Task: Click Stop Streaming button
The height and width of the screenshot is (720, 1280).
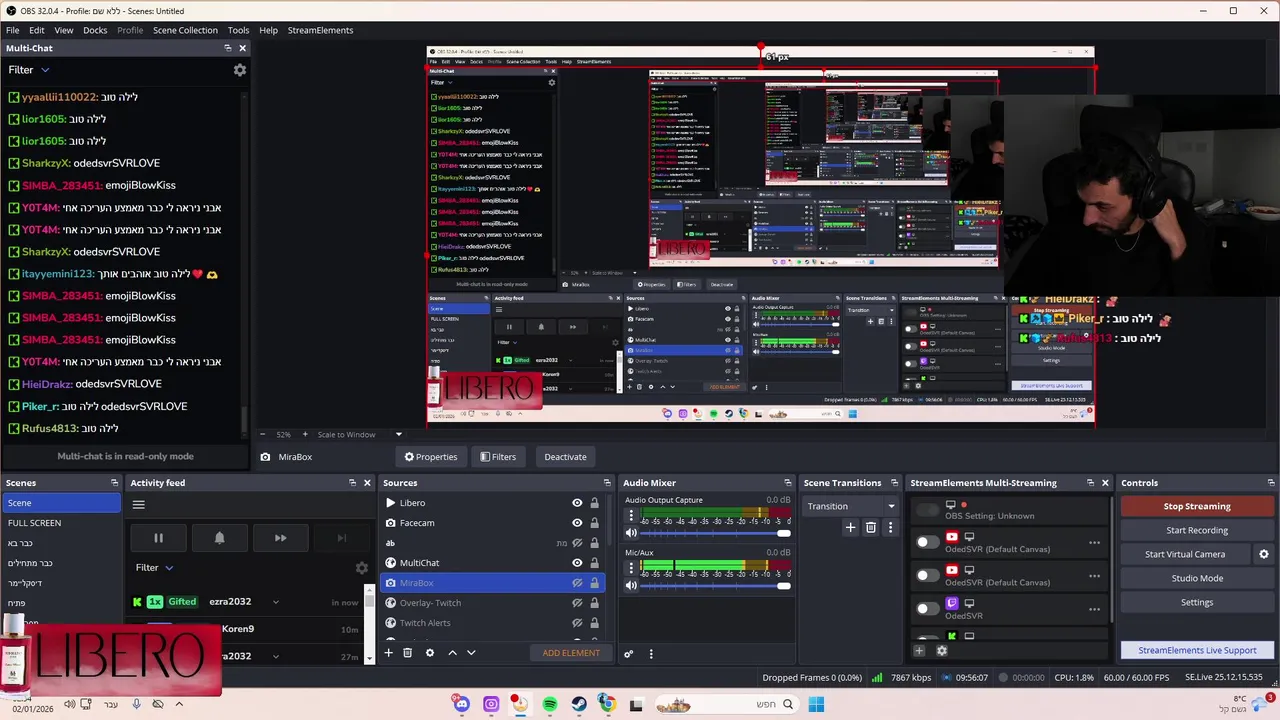Action: click(x=1197, y=506)
